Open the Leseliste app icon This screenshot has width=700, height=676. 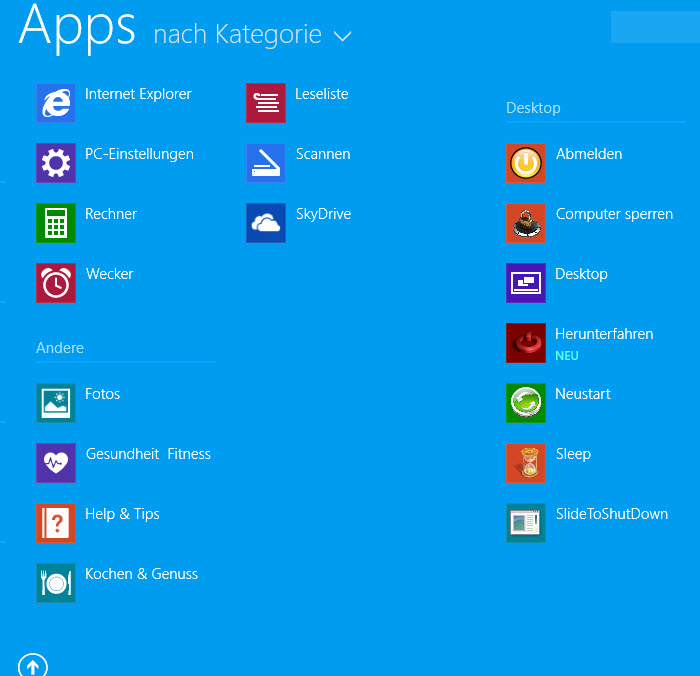[x=266, y=103]
